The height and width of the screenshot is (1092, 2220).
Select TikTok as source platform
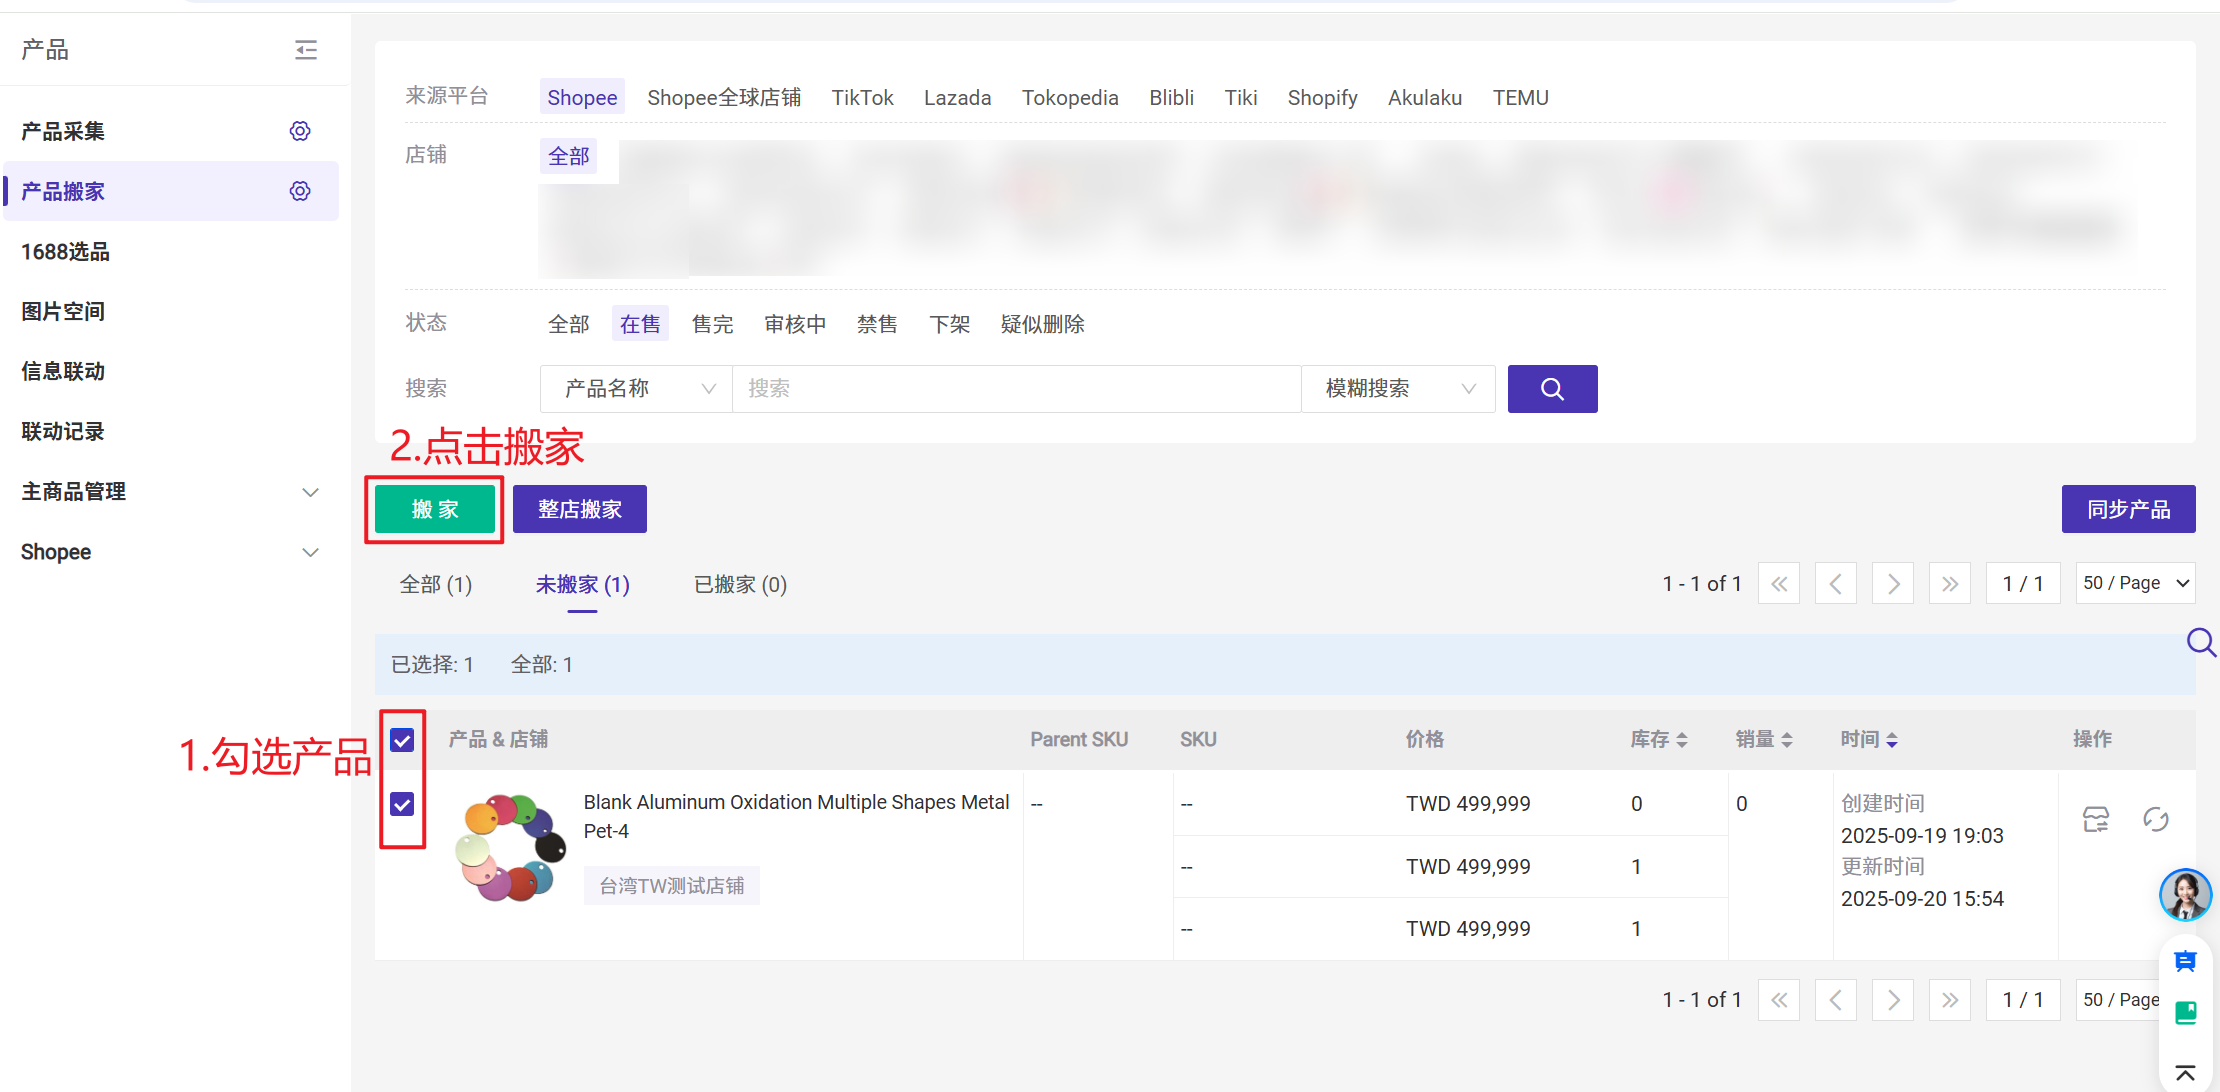862,98
